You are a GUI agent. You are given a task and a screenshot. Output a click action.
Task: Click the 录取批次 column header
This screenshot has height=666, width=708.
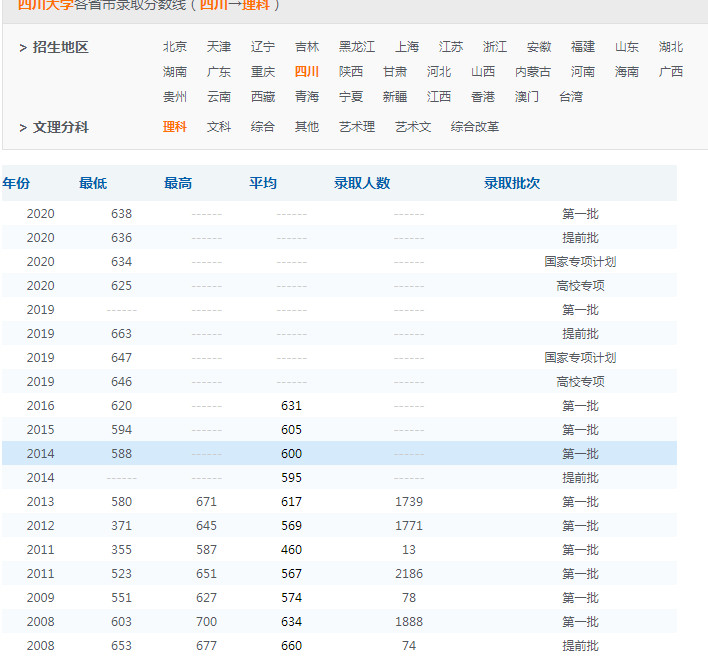coord(512,183)
